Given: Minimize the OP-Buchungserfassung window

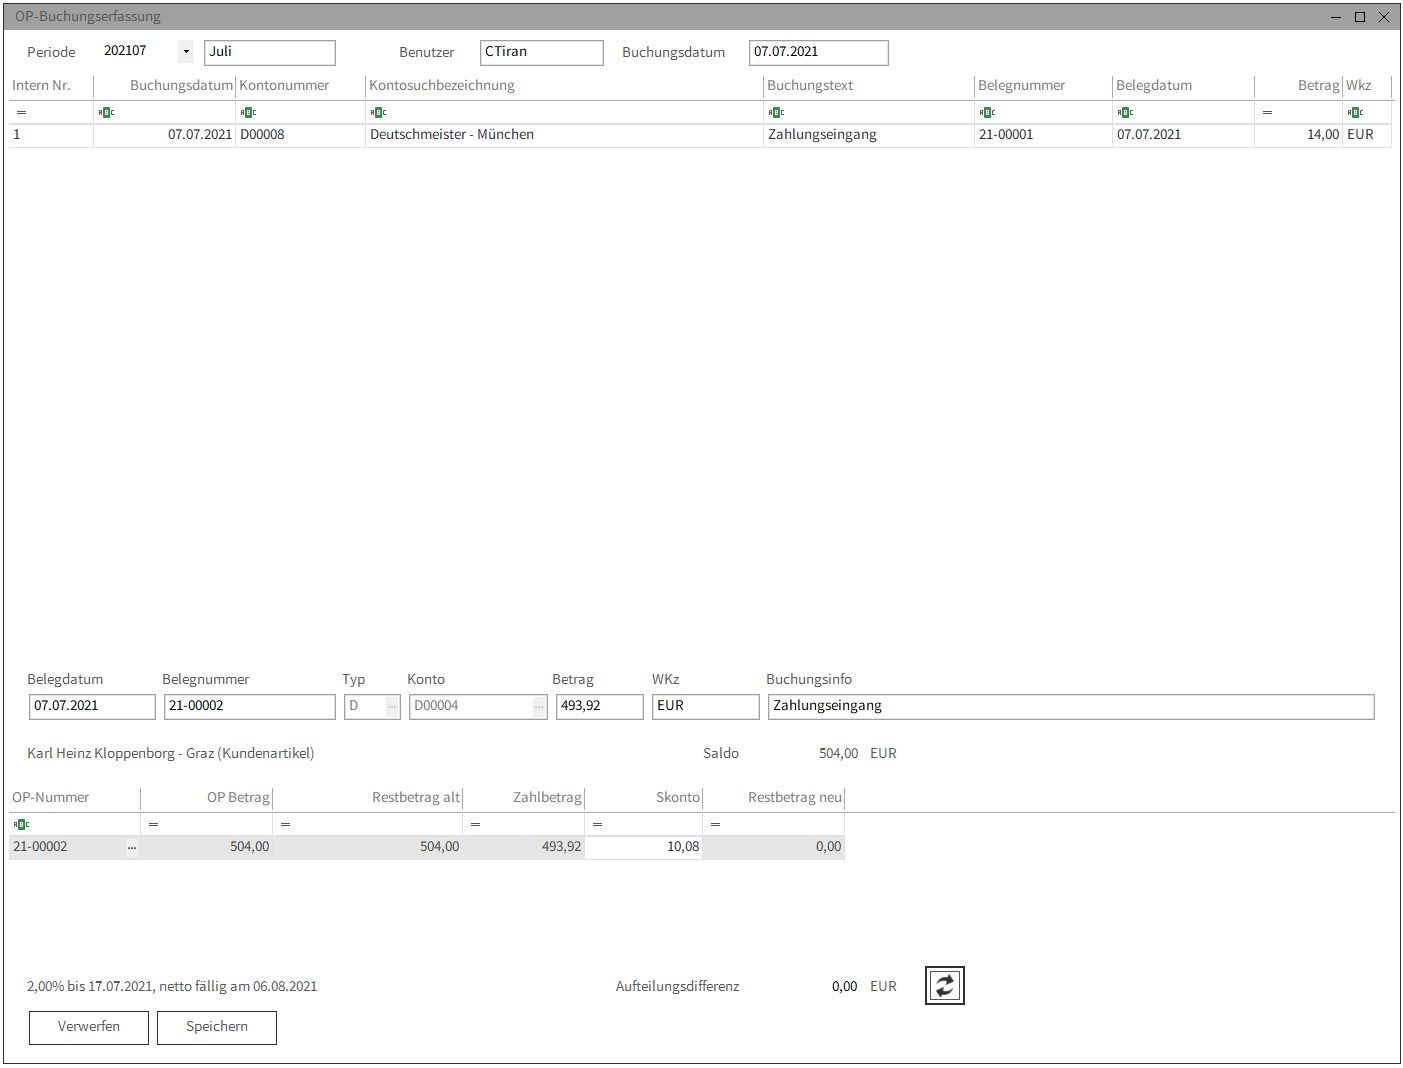Looking at the screenshot, I should click(x=1336, y=17).
